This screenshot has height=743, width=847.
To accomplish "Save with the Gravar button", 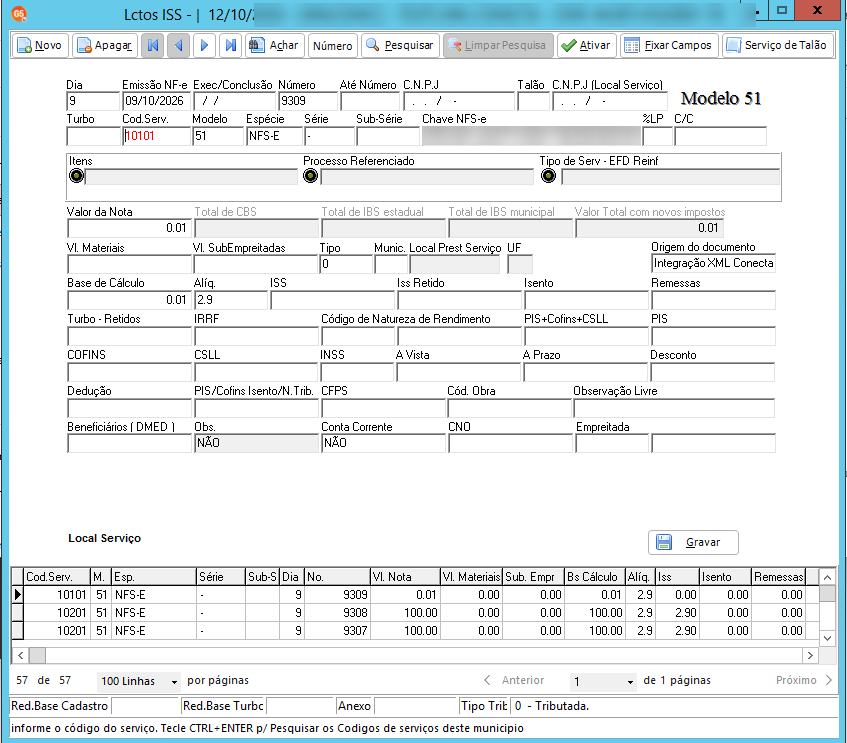I will click(x=693, y=542).
